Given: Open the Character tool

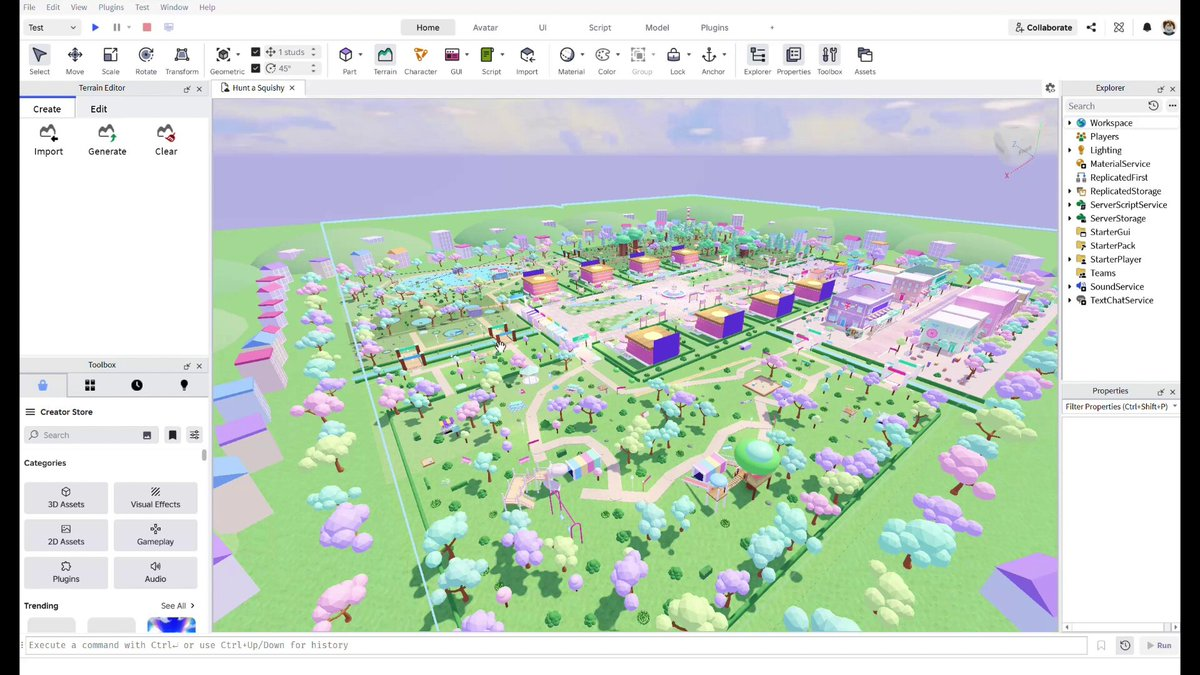Looking at the screenshot, I should point(420,60).
